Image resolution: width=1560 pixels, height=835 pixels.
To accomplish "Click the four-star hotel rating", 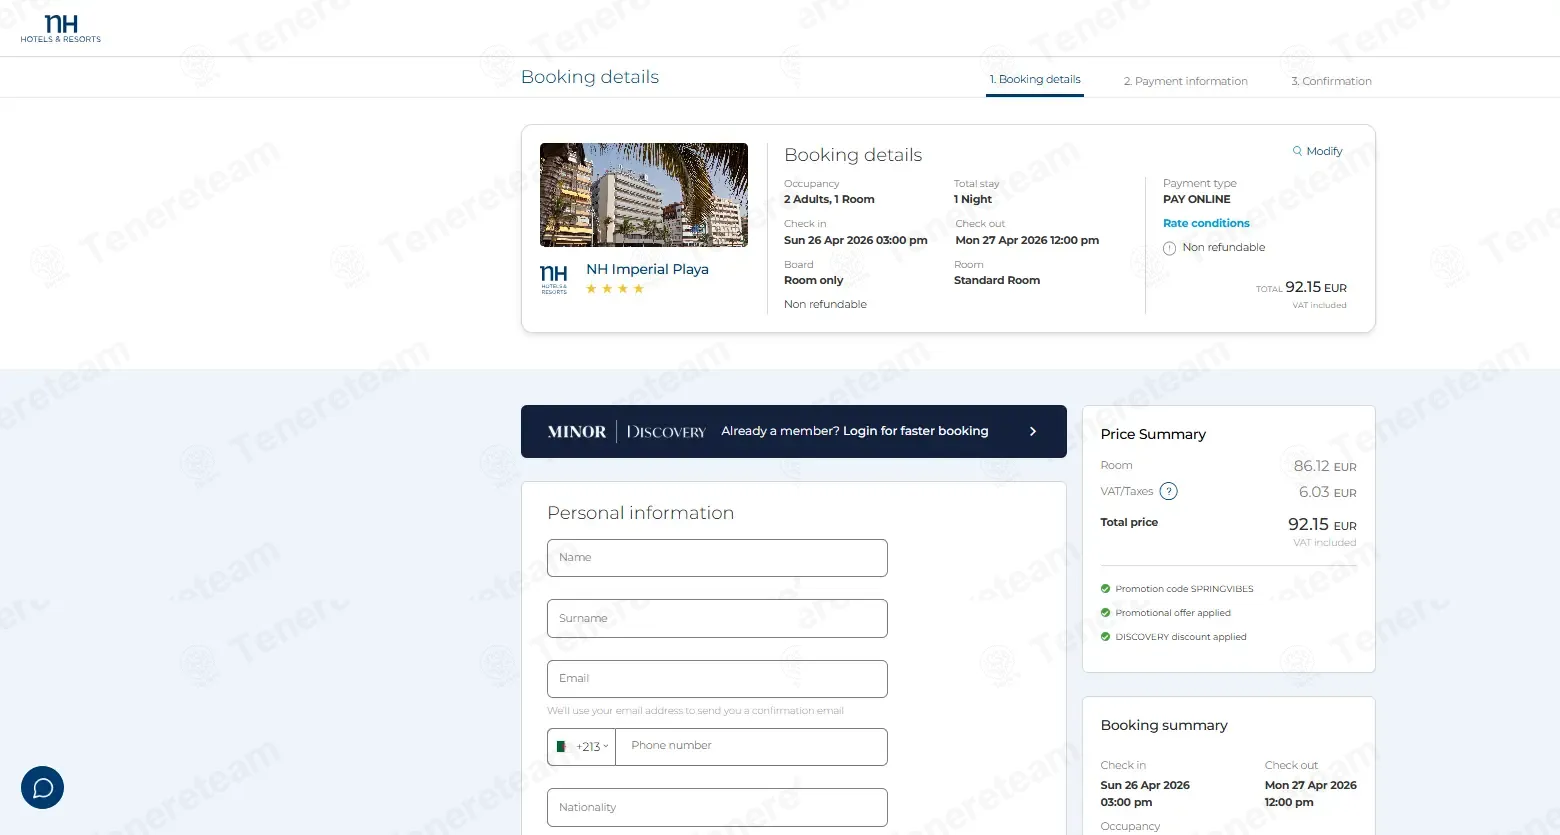I will (615, 289).
